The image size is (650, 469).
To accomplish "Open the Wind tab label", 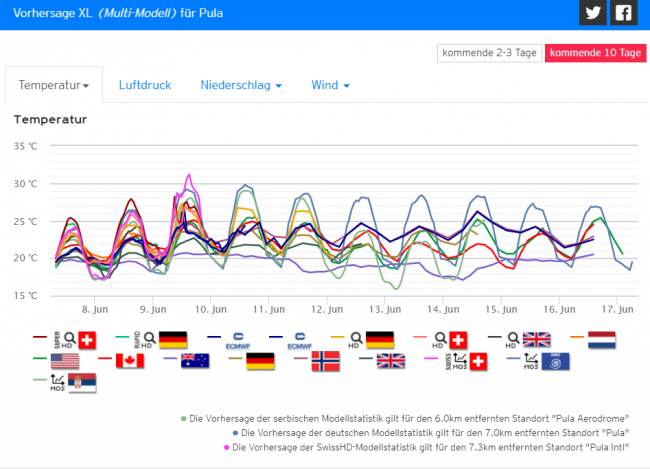I will pos(325,85).
